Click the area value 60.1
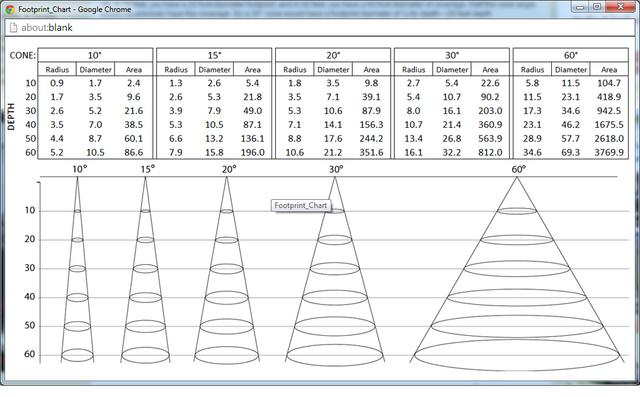The width and height of the screenshot is (640, 397). 134,139
